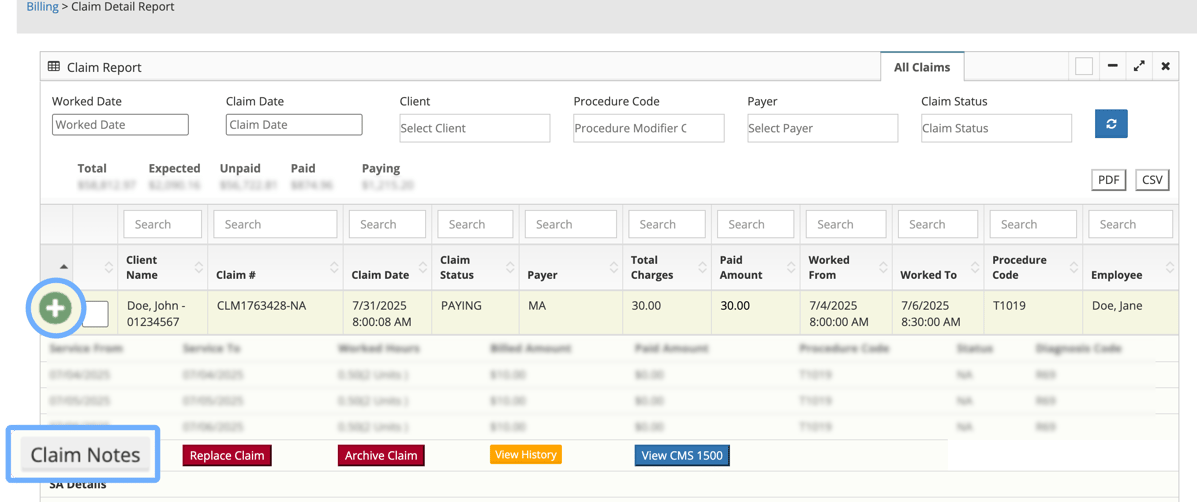1197x502 pixels.
Task: Click the Archive Claim button
Action: pos(381,456)
